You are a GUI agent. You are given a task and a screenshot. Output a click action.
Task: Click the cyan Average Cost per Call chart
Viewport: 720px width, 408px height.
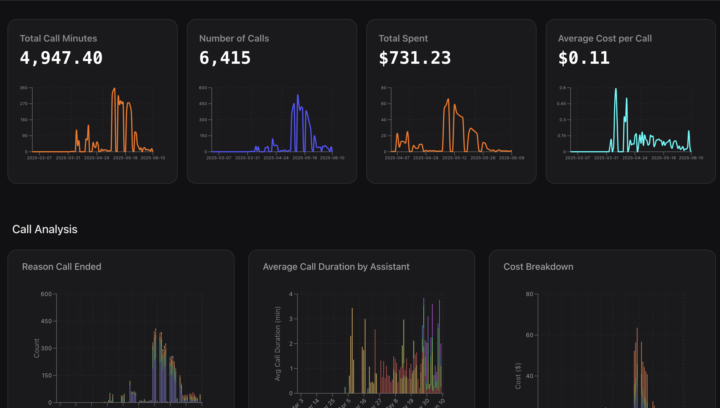click(635, 122)
